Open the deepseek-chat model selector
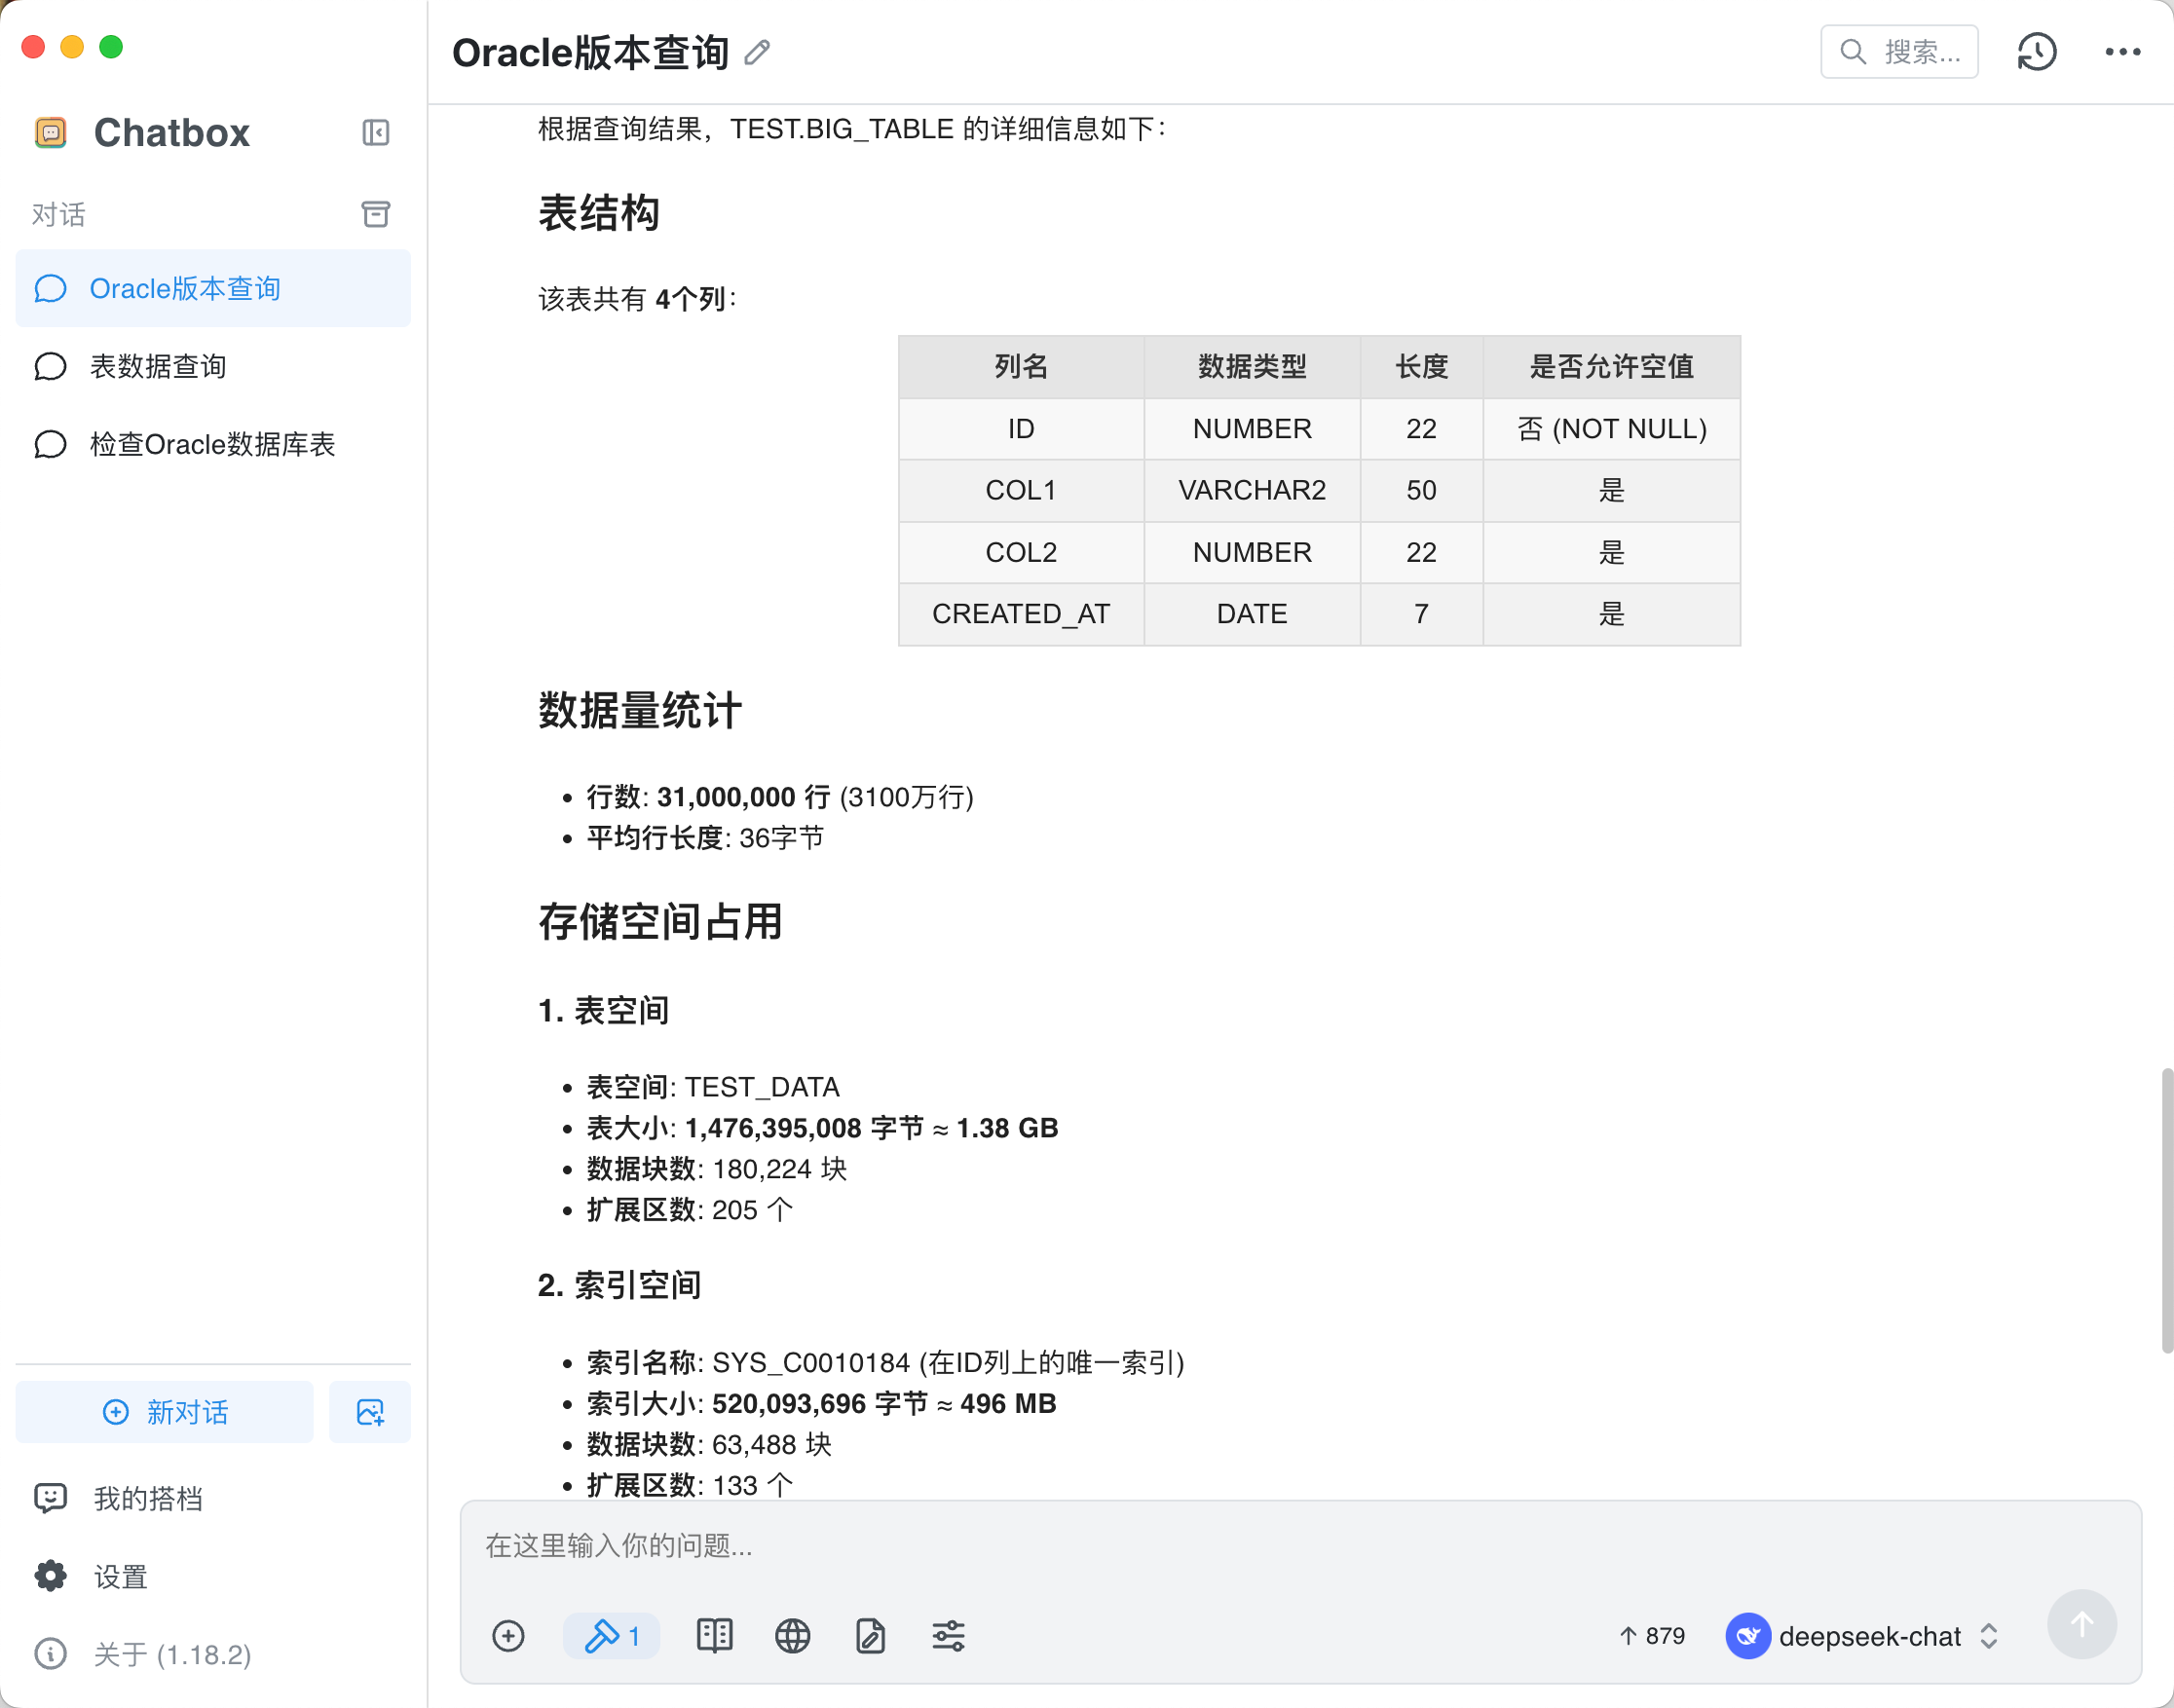 1864,1636
